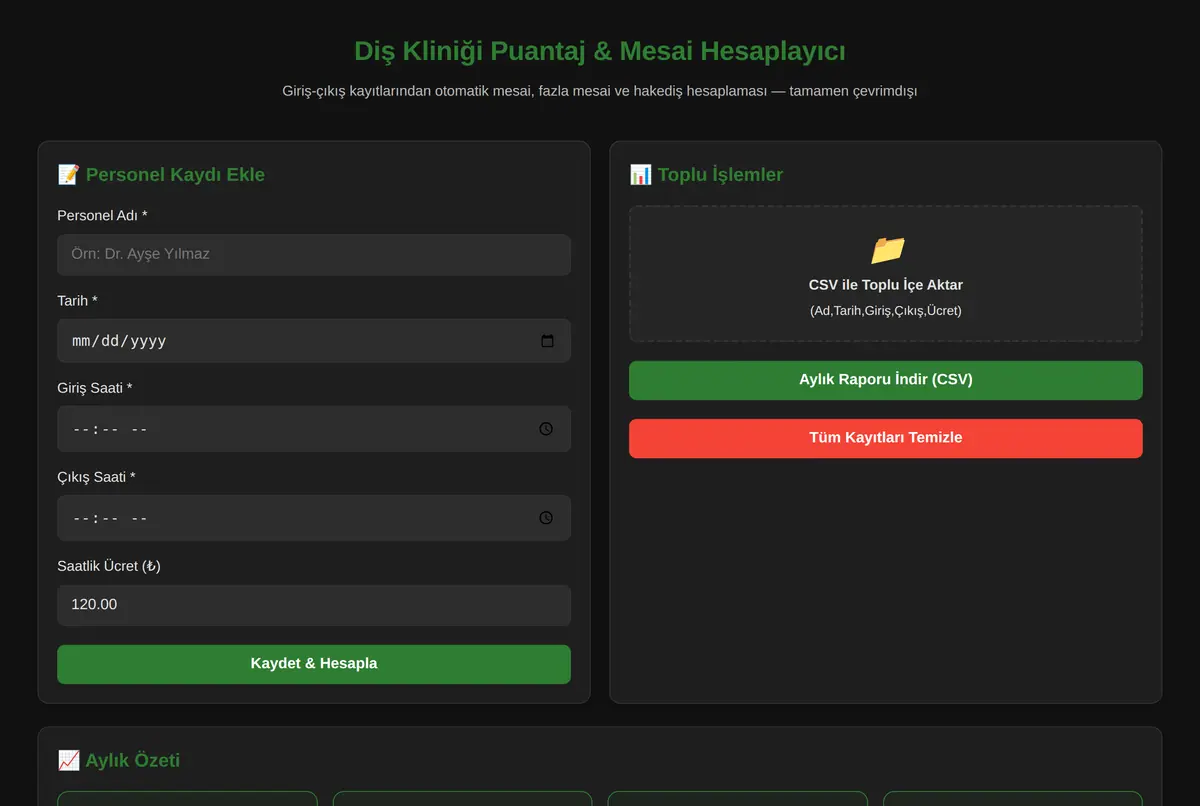Click the Çıkış Saati * label
This screenshot has height=806, width=1200.
click(x=96, y=477)
